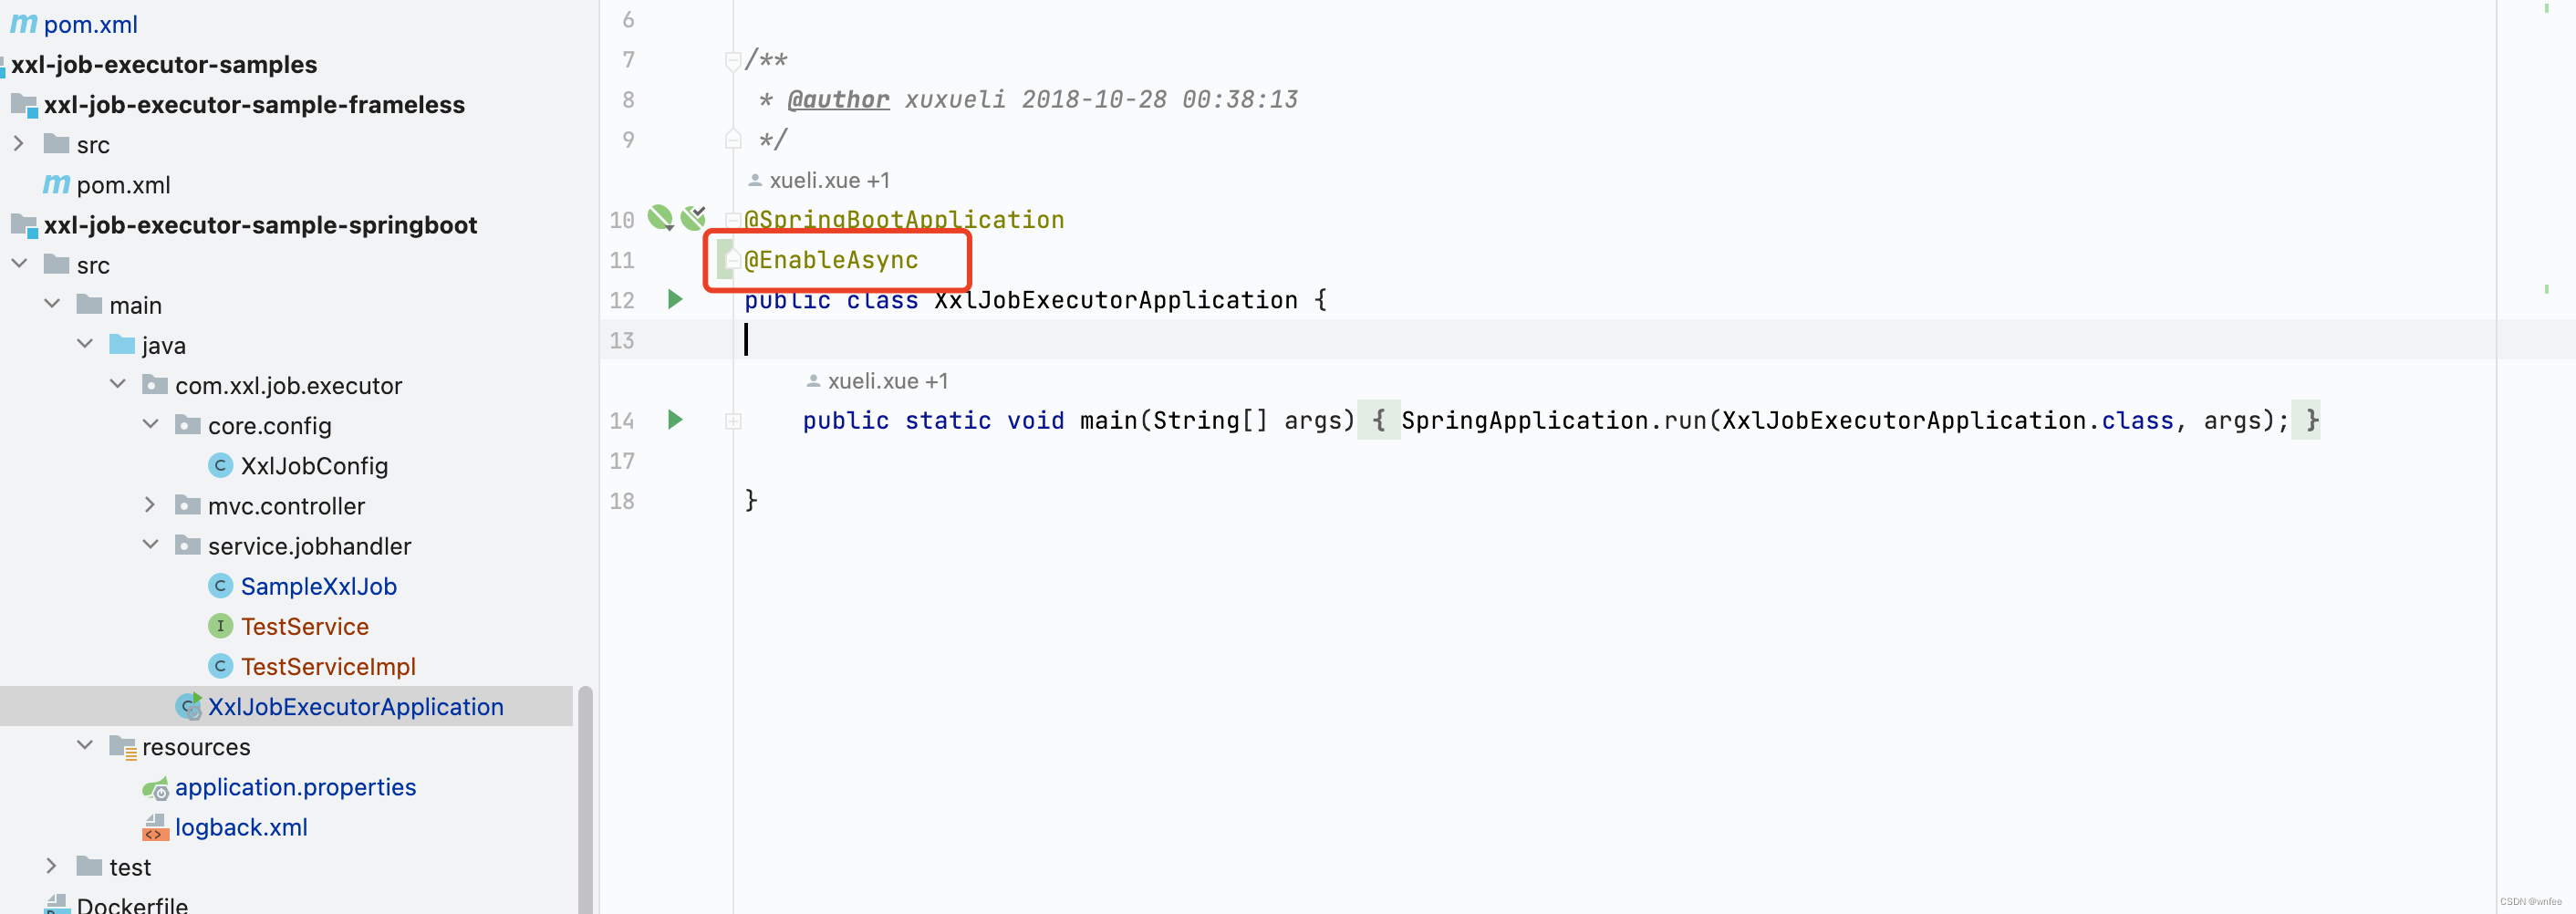2576x914 pixels.
Task: Select application.properties file
Action: pyautogui.click(x=295, y=787)
